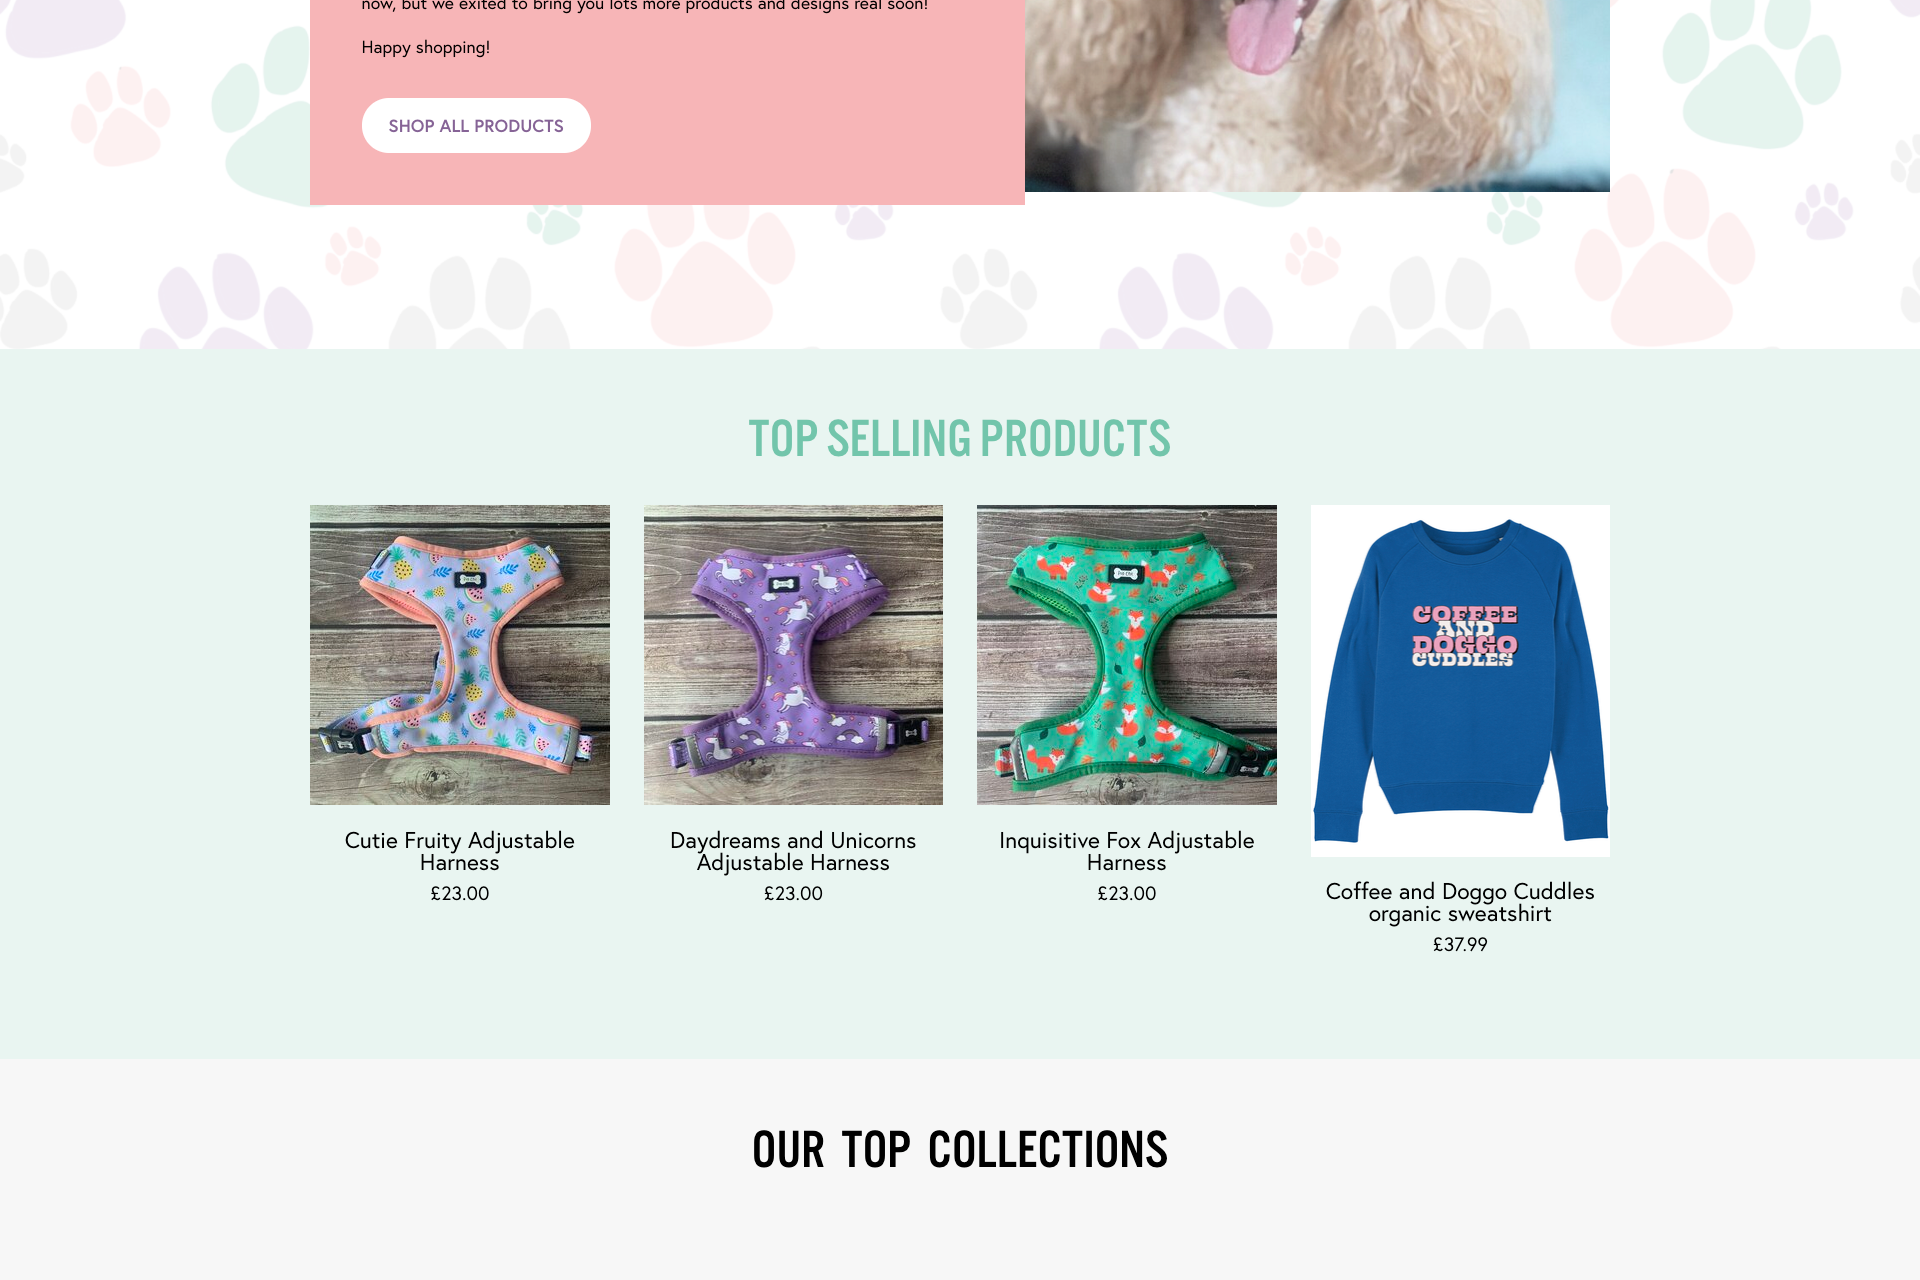Open the Inquisitive Fox harness product image
This screenshot has height=1280, width=1920.
1127,655
